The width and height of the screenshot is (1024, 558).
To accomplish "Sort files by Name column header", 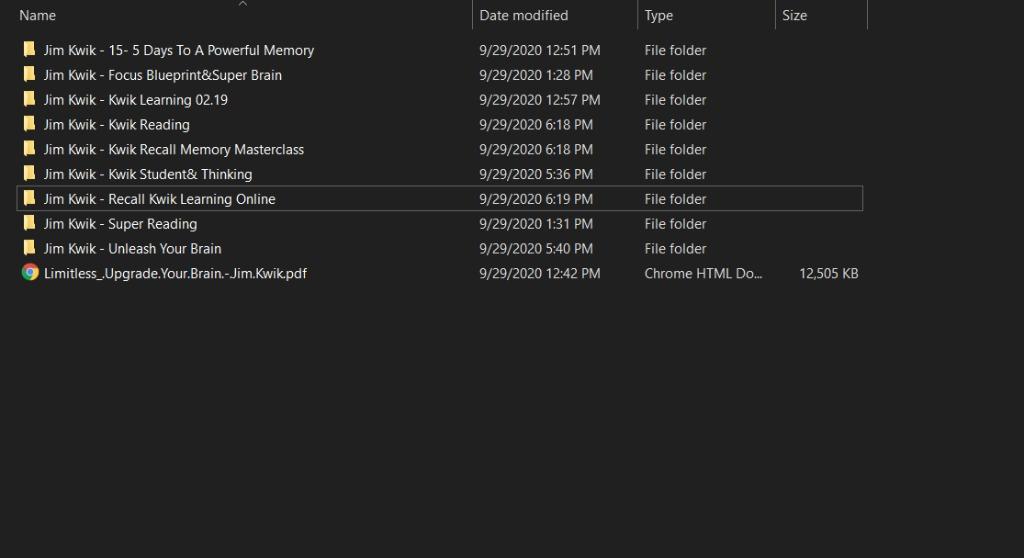I will click(x=38, y=16).
